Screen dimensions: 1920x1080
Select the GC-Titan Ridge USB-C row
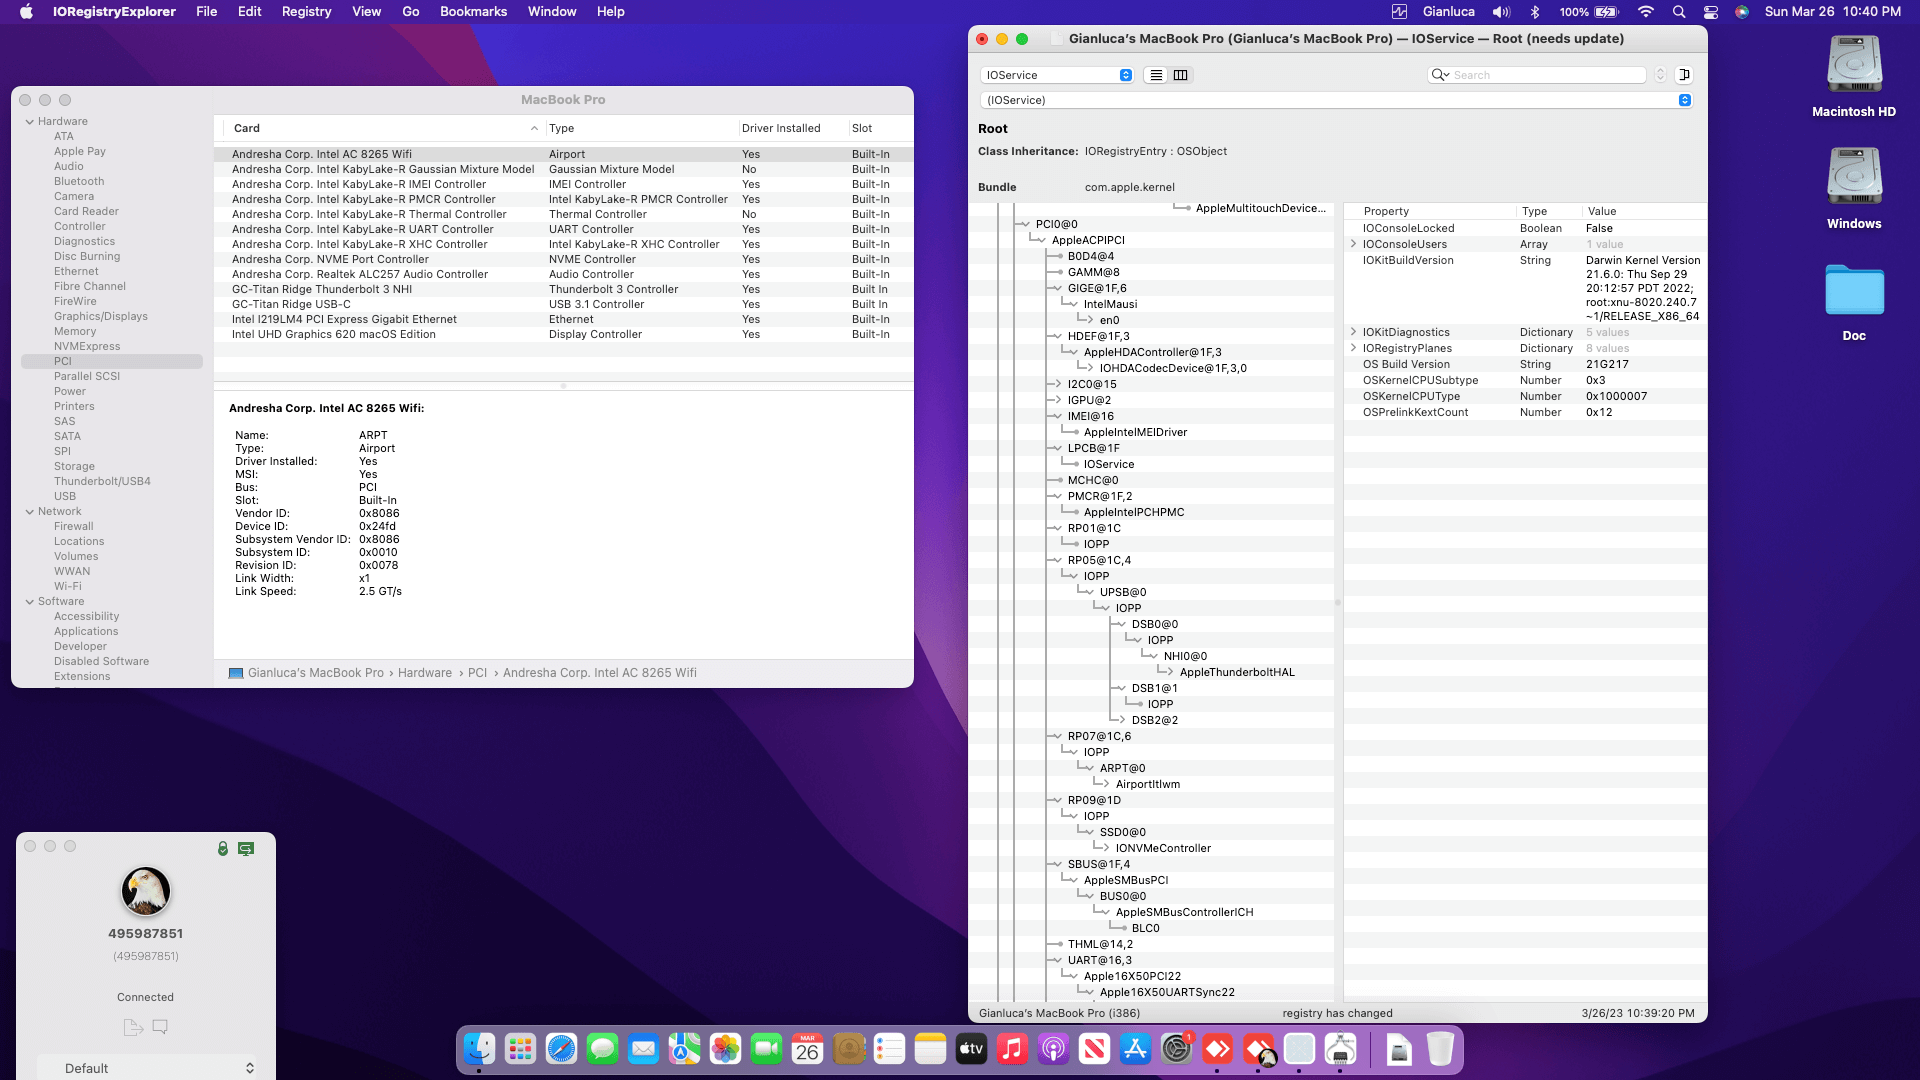(x=291, y=304)
